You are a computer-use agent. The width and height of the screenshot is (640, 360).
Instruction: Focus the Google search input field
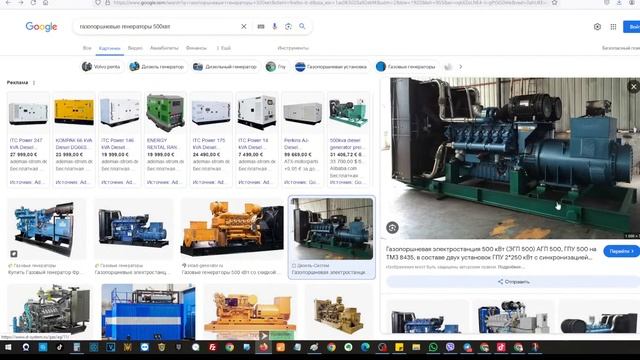[x=157, y=27]
